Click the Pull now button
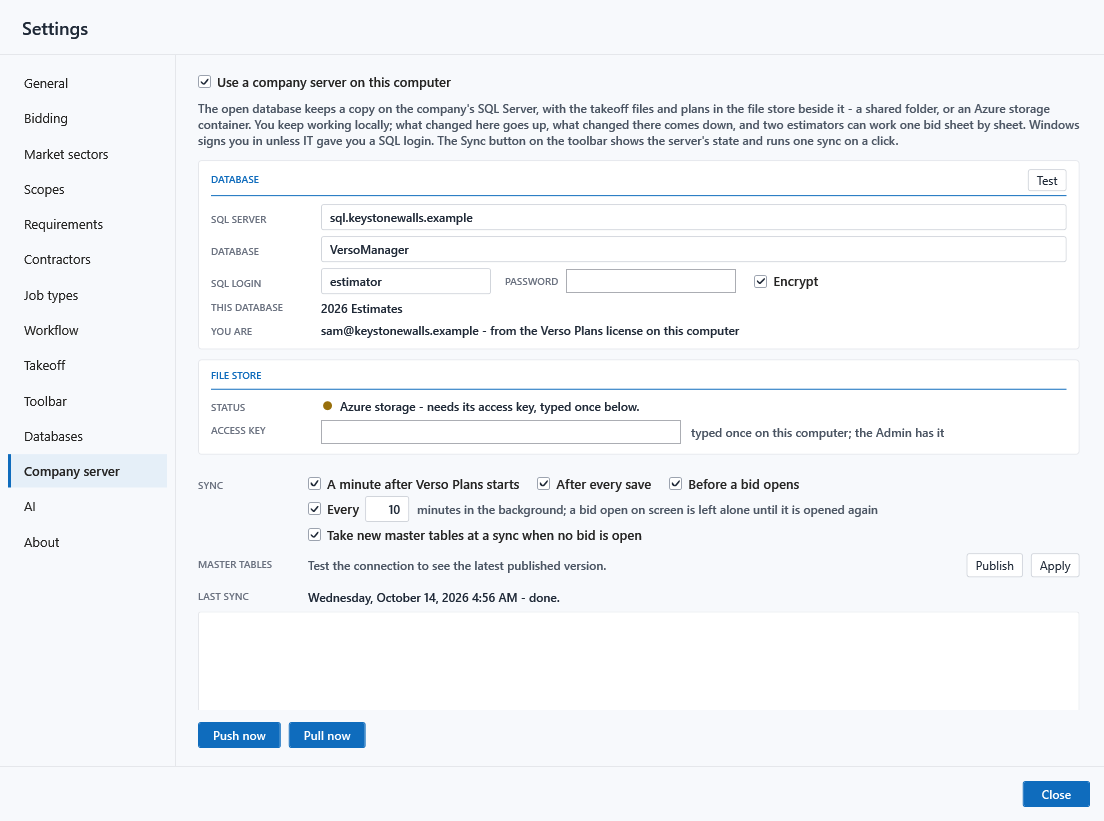The width and height of the screenshot is (1104, 821). (x=327, y=735)
